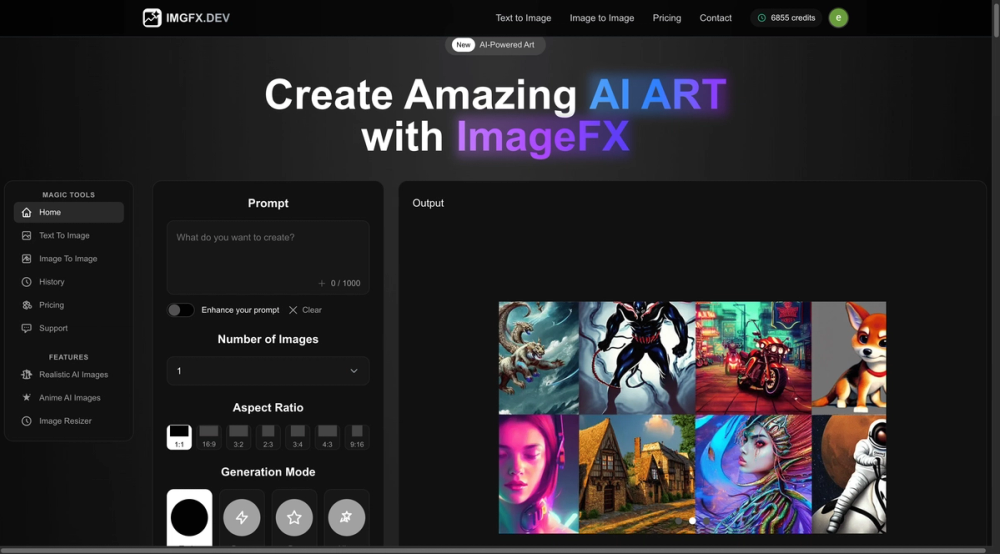The width and height of the screenshot is (1000, 554).
Task: Select the 3:2 aspect ratio
Action: 239,437
